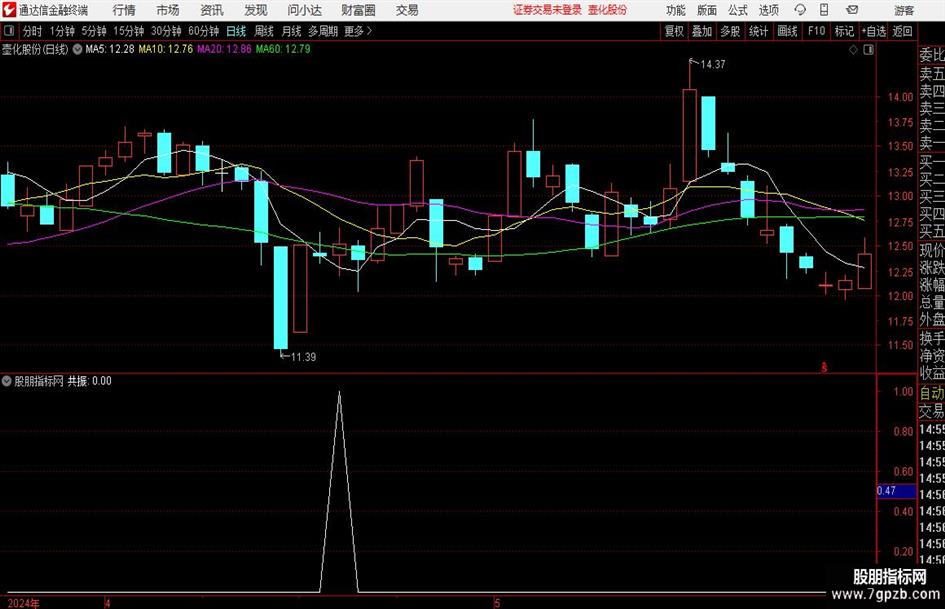
Task: Switch to 5分钟 period tab
Action: [93, 31]
